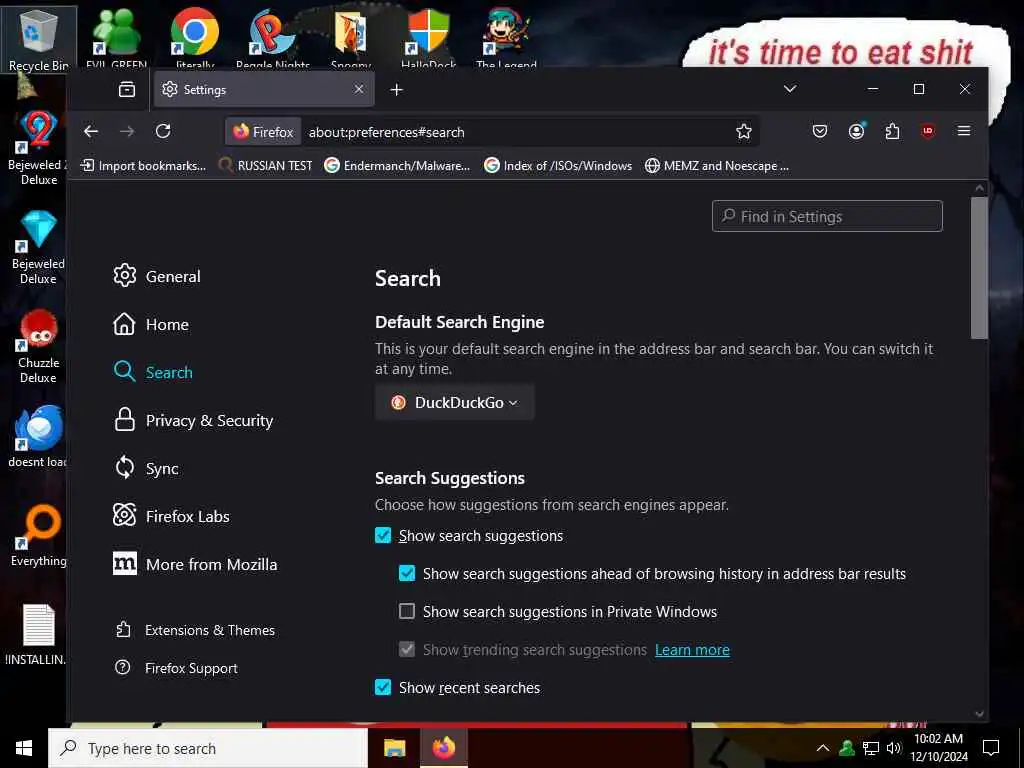Bookmark this page with the star icon
1024x768 pixels.
click(x=743, y=131)
